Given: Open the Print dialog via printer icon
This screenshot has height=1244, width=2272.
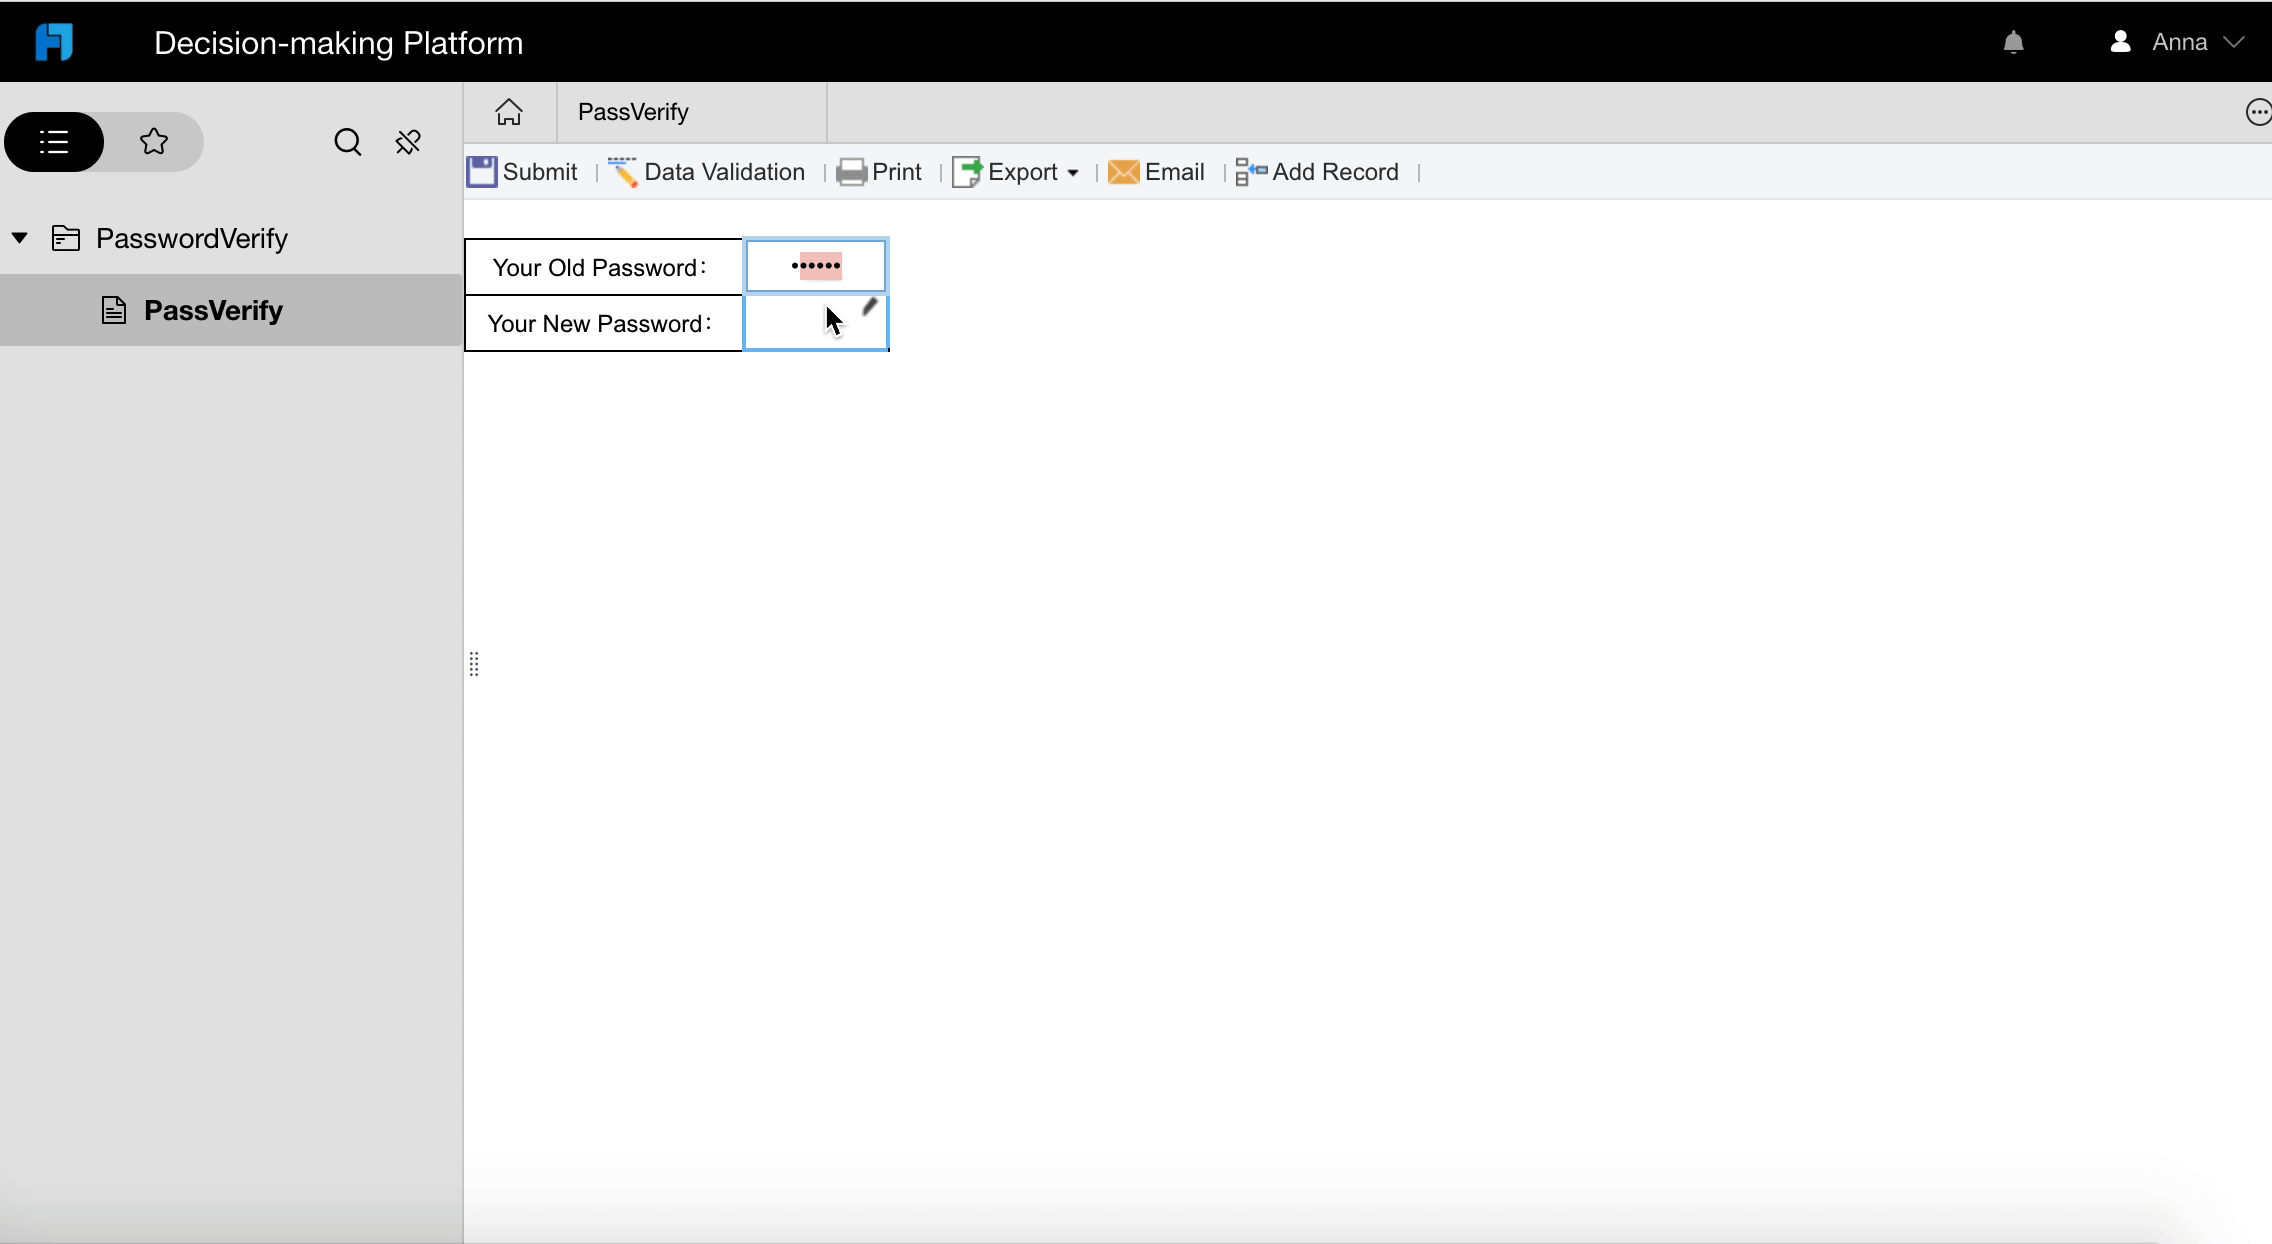Looking at the screenshot, I should [x=852, y=172].
